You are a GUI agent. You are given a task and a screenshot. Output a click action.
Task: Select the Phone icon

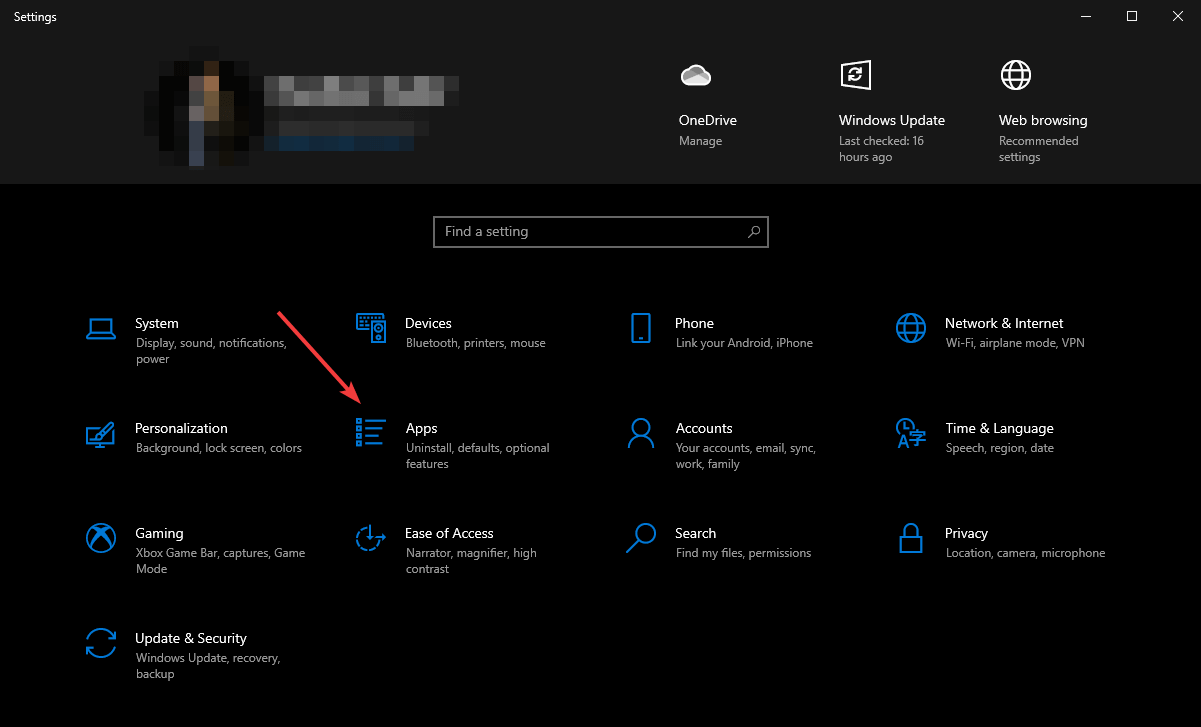[640, 328]
